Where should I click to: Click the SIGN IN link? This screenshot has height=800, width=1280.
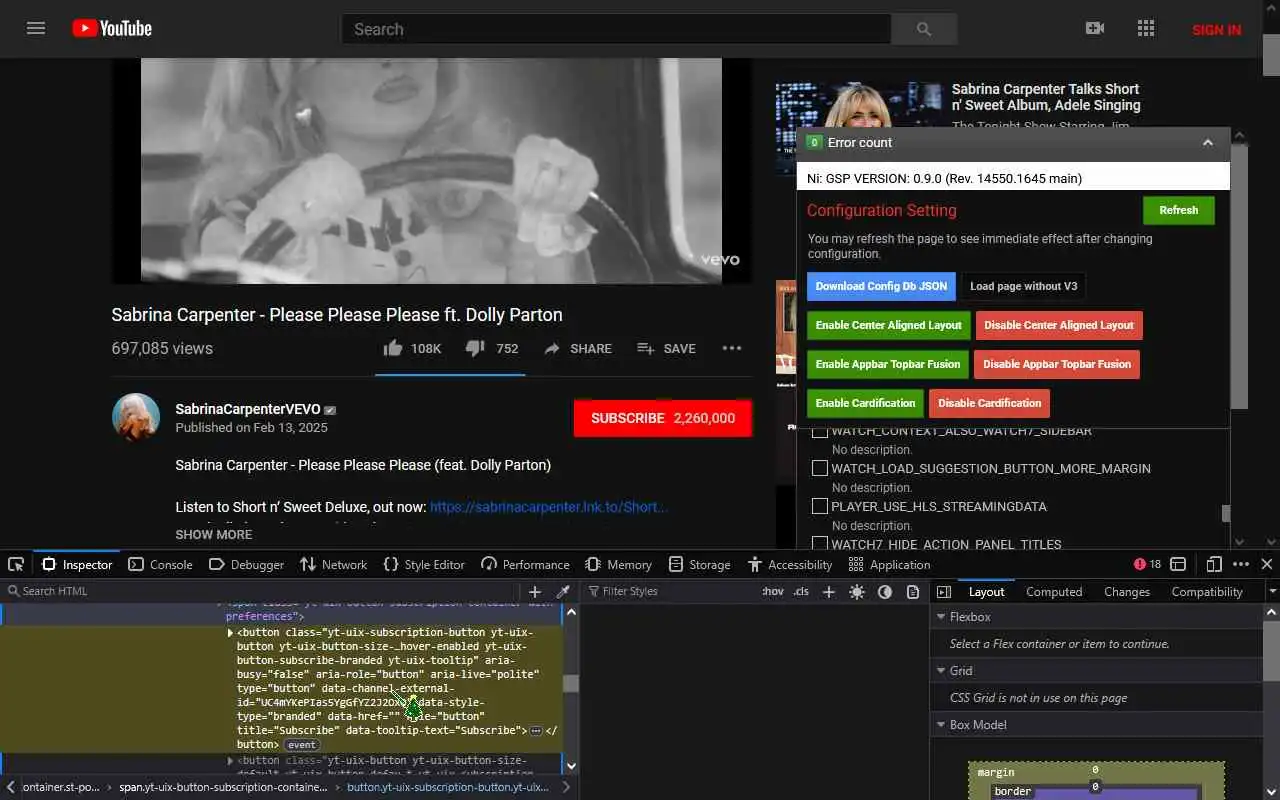pos(1216,29)
